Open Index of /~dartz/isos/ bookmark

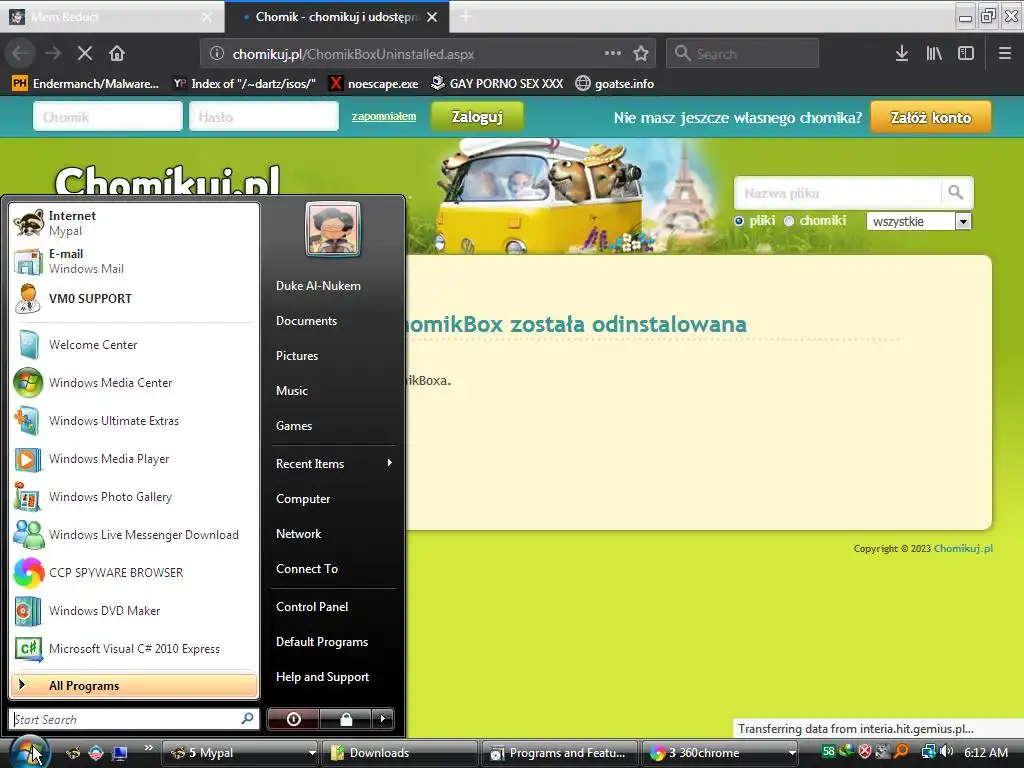click(x=245, y=84)
